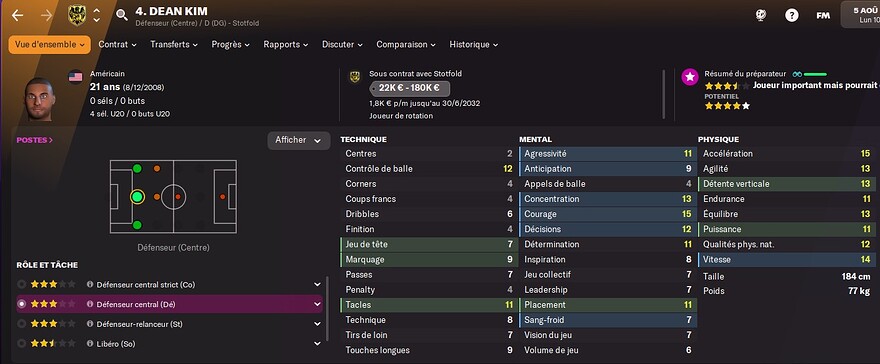Select Défenseur central strict (Co) radio button

point(22,284)
